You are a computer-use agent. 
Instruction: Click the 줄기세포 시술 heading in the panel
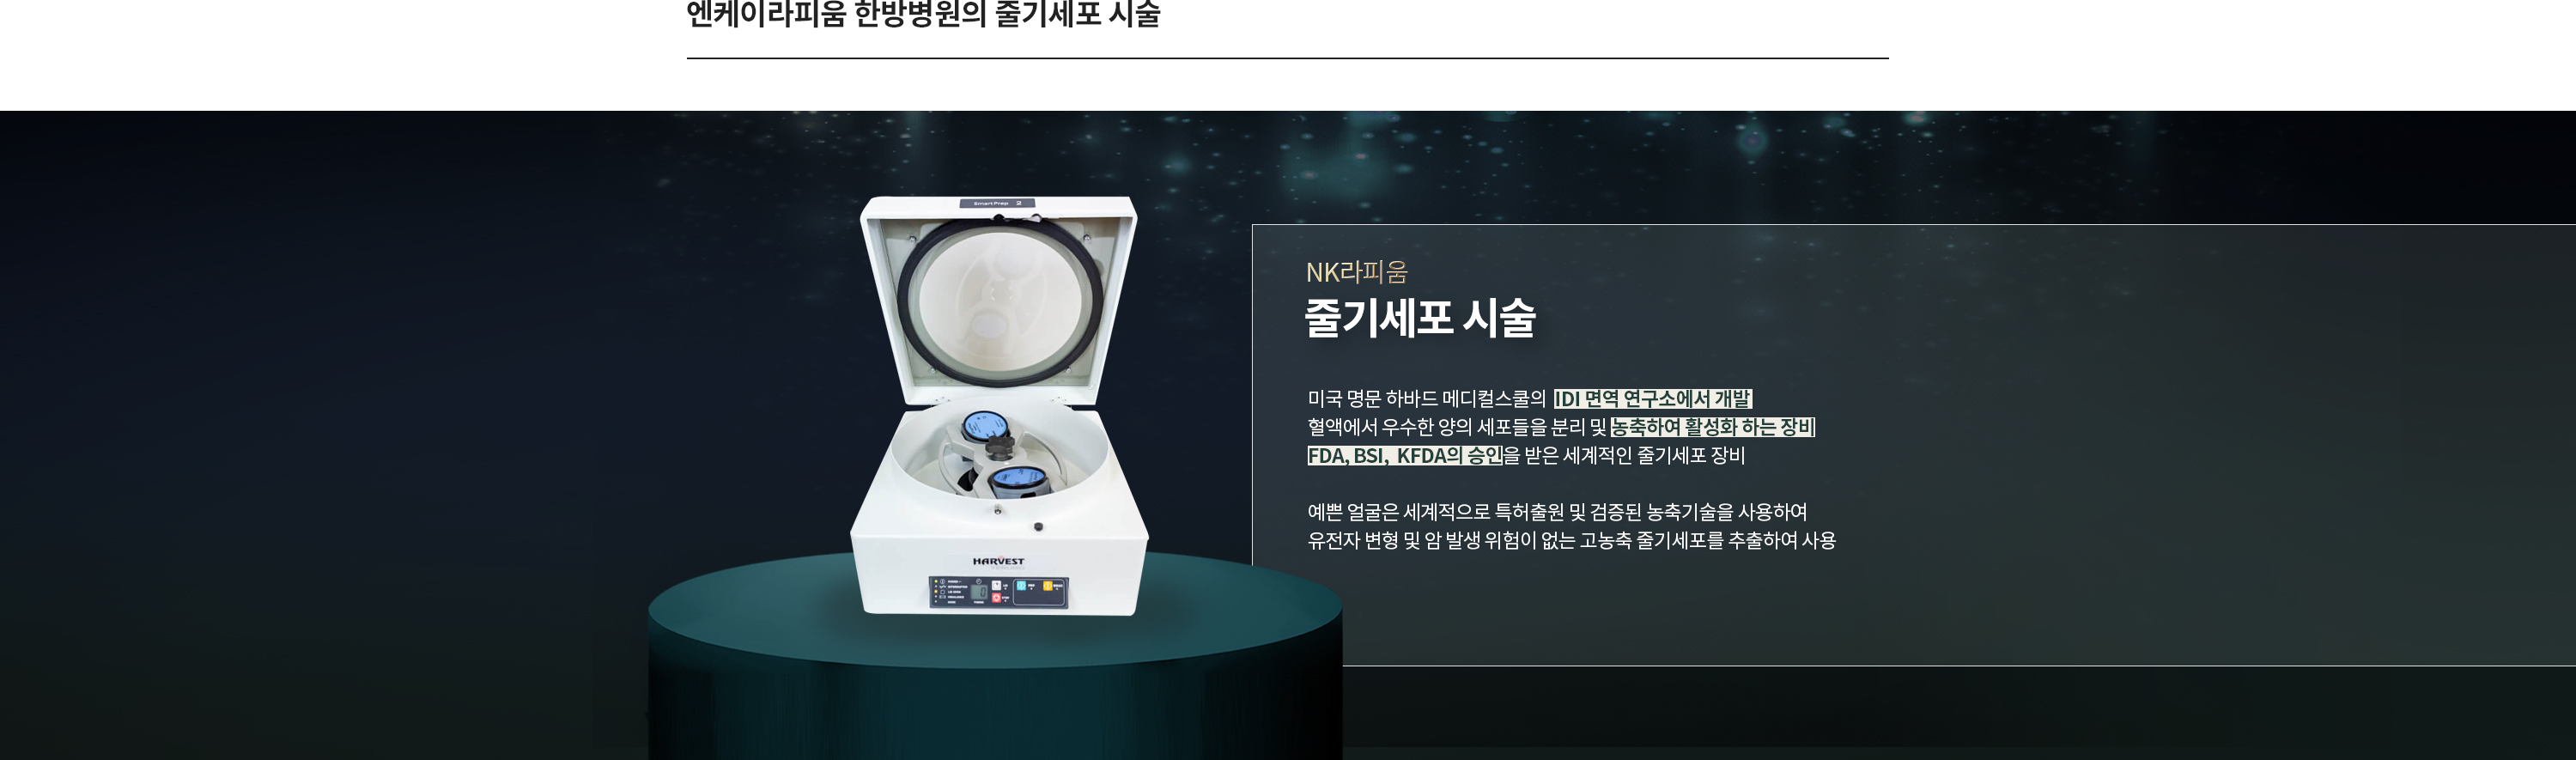pyautogui.click(x=1420, y=318)
